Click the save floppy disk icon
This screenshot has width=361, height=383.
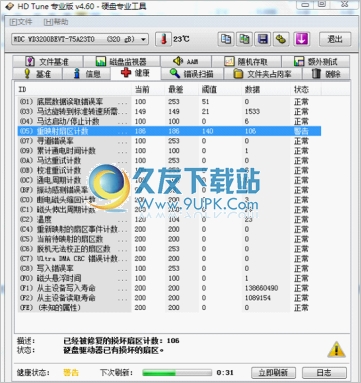tap(263, 39)
